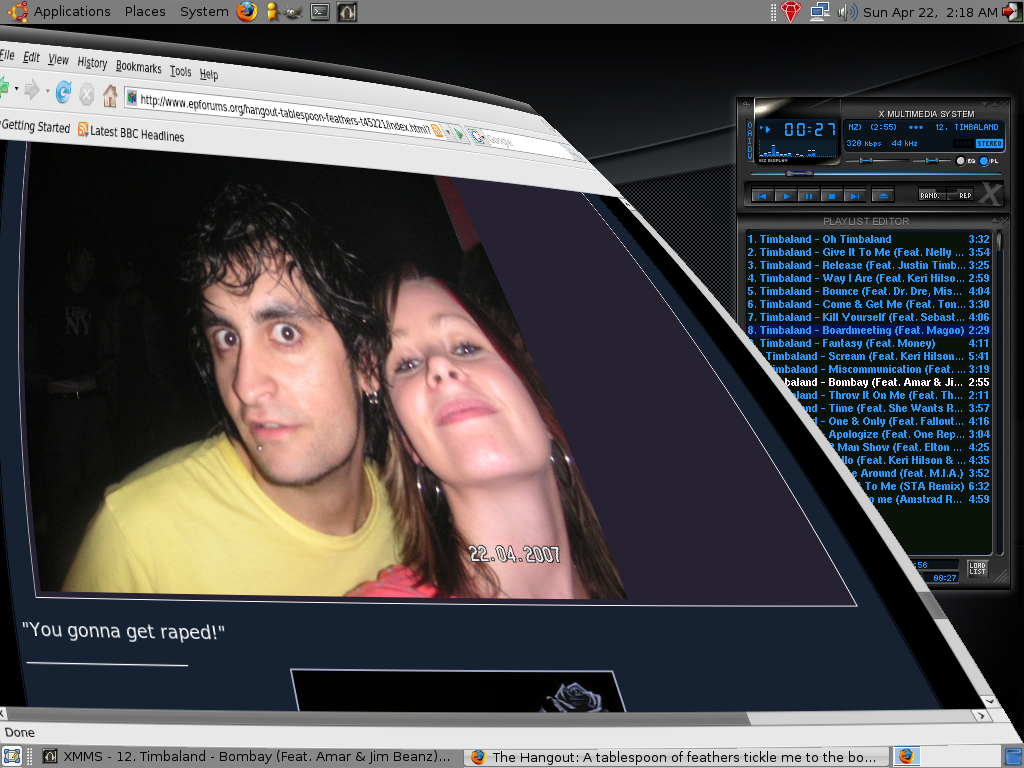Click the red ruby tray icon
1024x768 pixels.
790,12
